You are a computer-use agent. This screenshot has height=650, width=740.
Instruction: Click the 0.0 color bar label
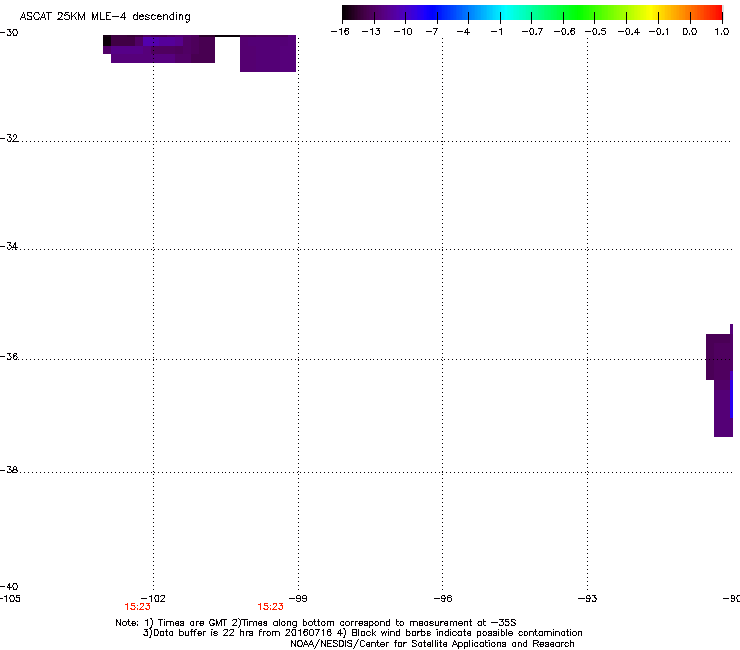coord(690,32)
